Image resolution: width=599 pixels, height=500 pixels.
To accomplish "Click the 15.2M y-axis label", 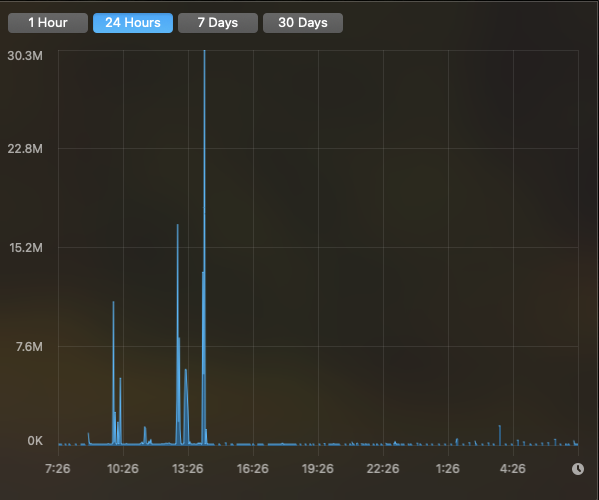I will [26, 248].
